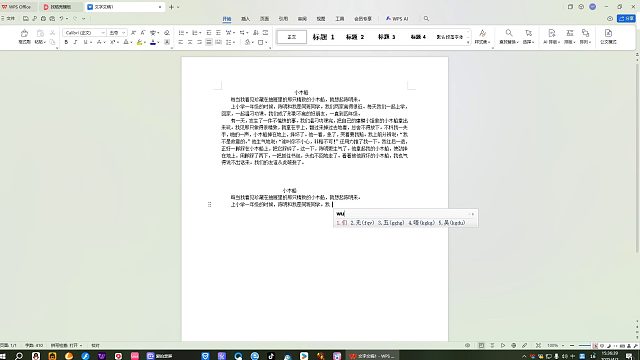Screen dimensions: 640x360
Task: Click the Find and Replace magnifier icon
Action: (x=509, y=33)
